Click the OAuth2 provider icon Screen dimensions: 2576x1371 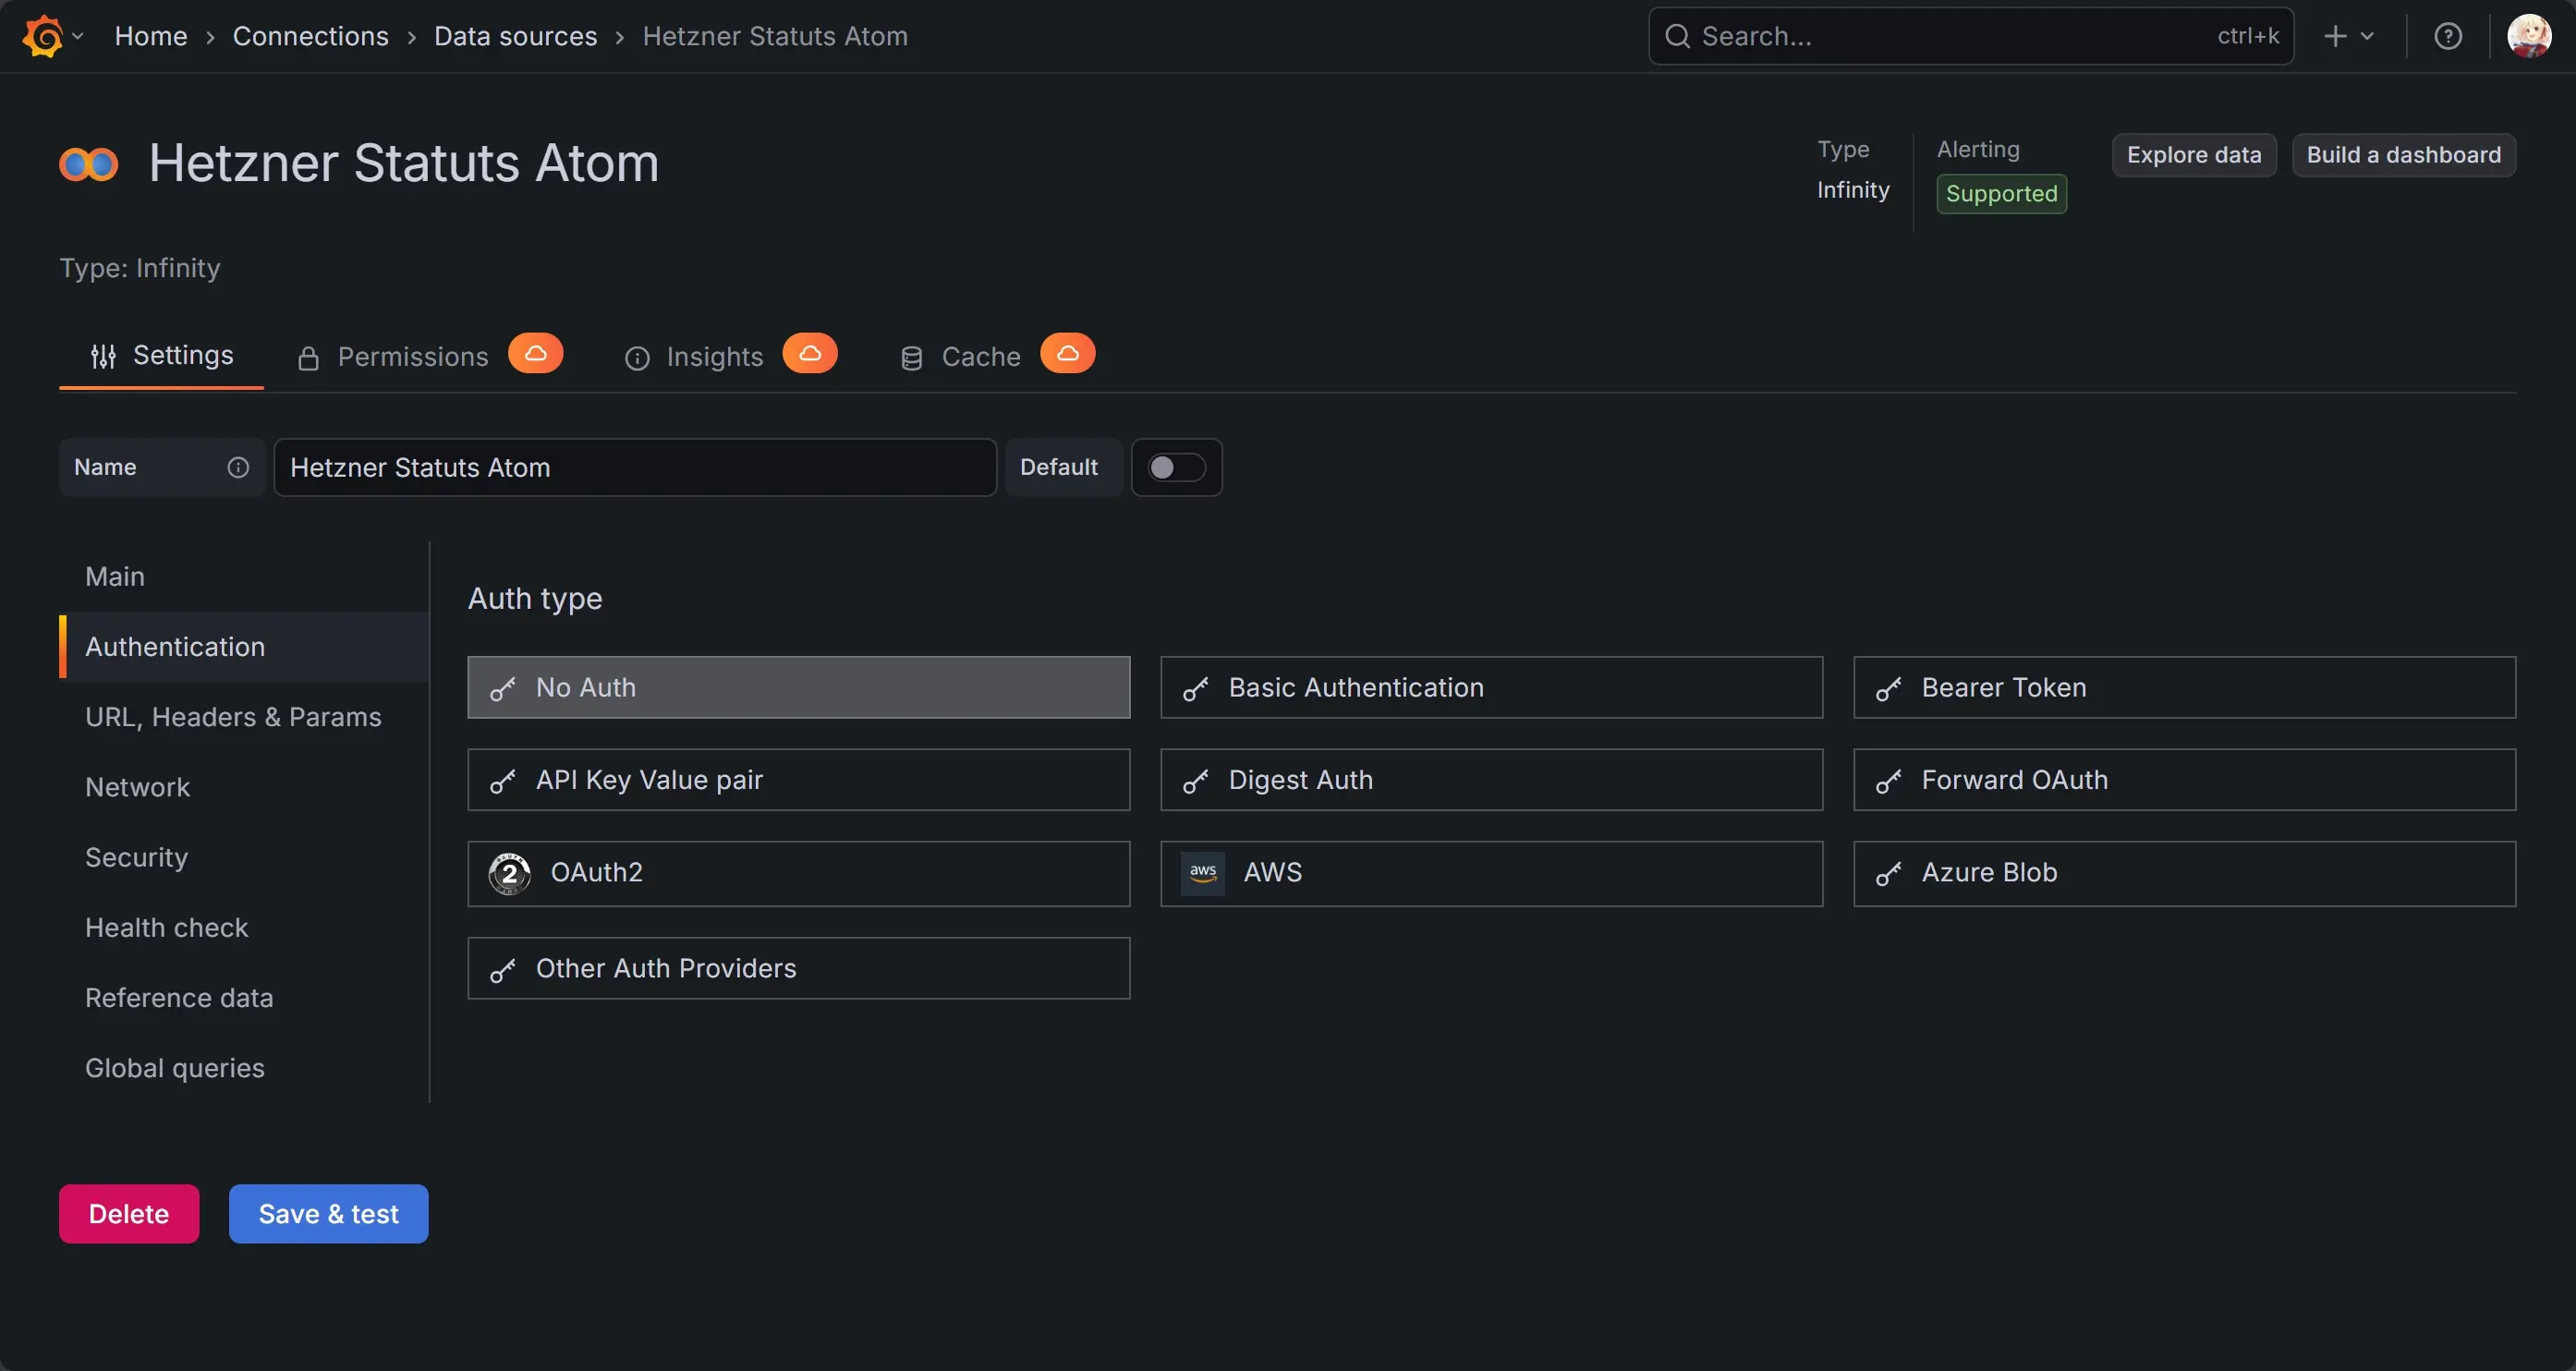point(509,872)
